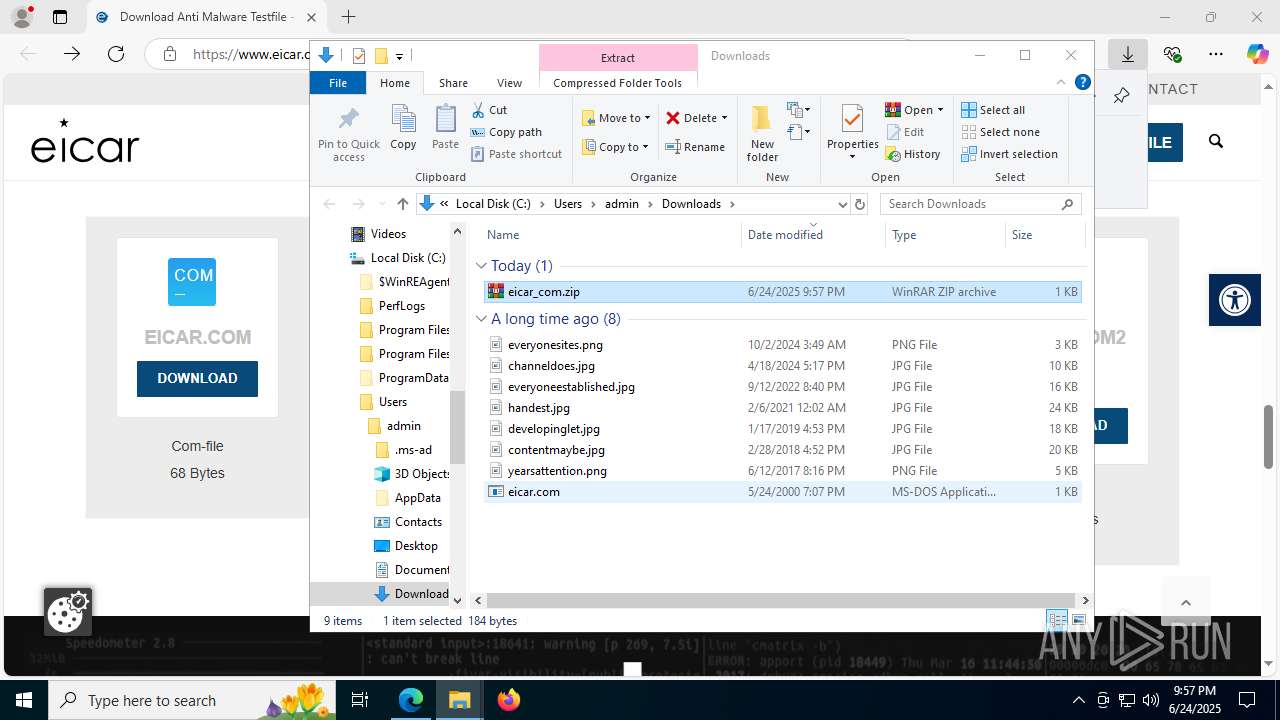1280x720 pixels.
Task: Click admin in the address path
Action: tap(621, 204)
